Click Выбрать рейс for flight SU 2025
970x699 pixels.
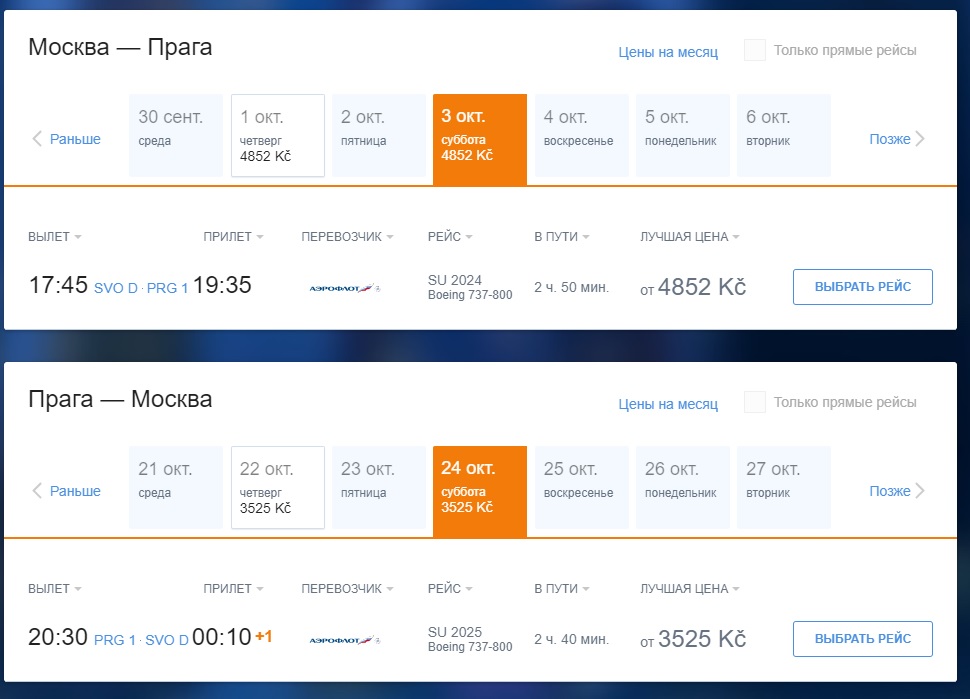click(862, 638)
